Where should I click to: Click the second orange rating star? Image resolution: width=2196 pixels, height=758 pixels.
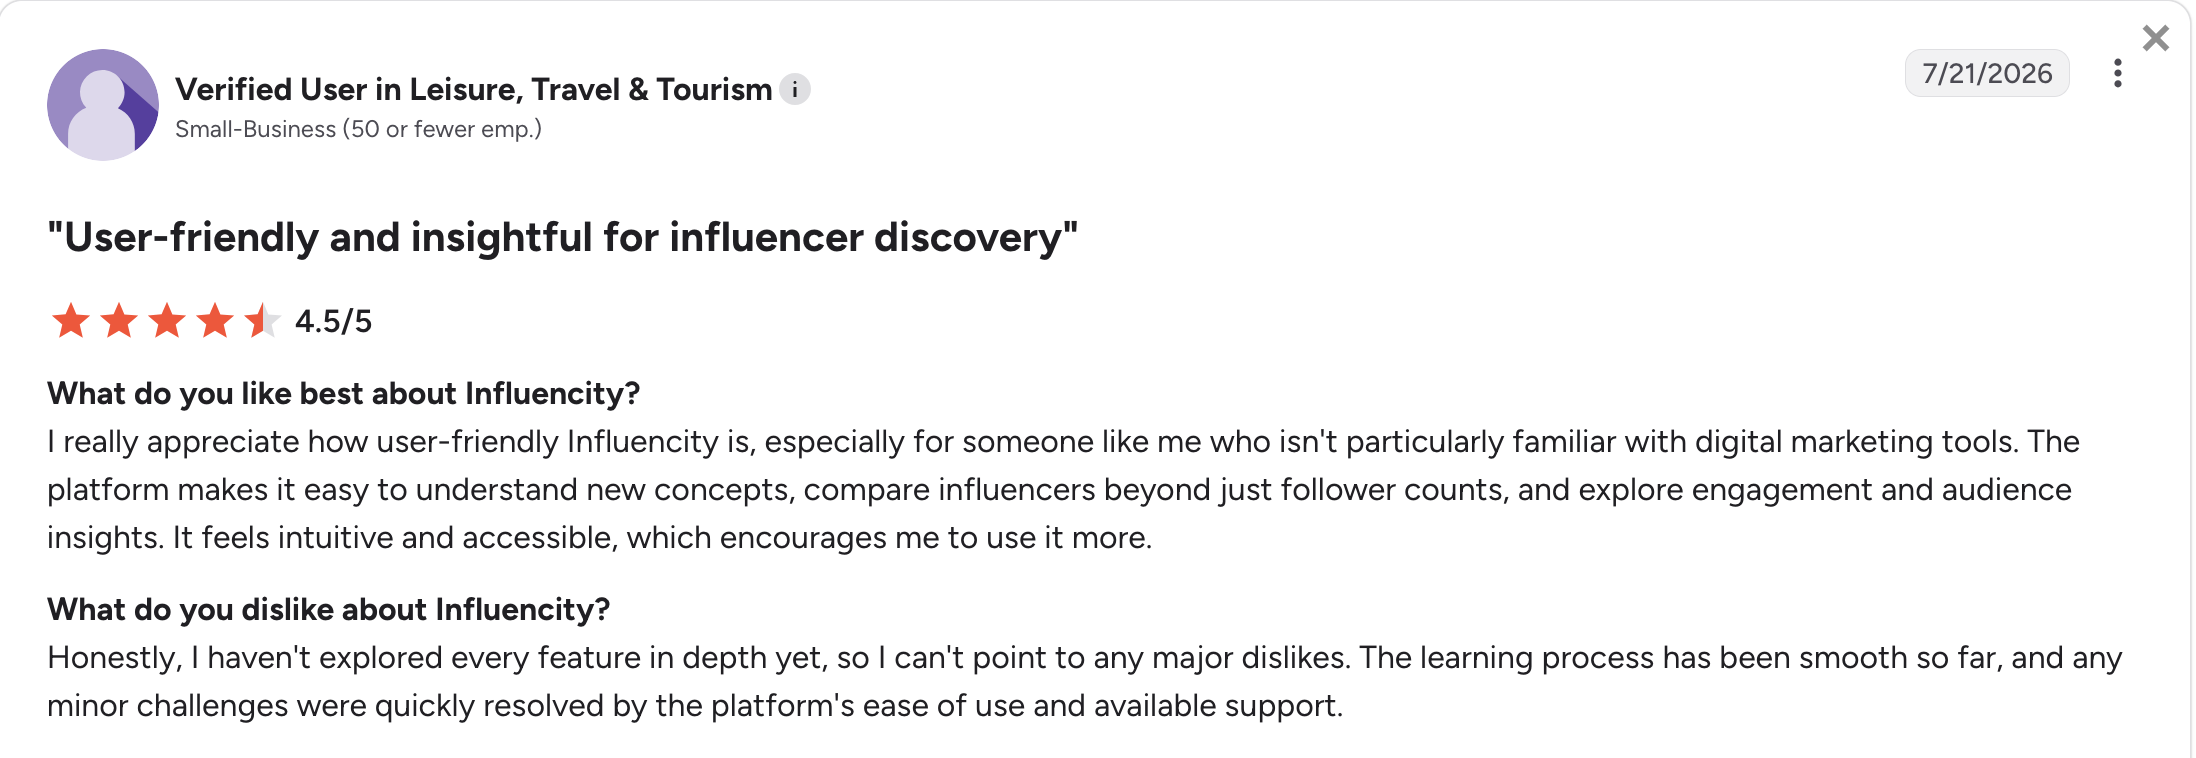(119, 321)
